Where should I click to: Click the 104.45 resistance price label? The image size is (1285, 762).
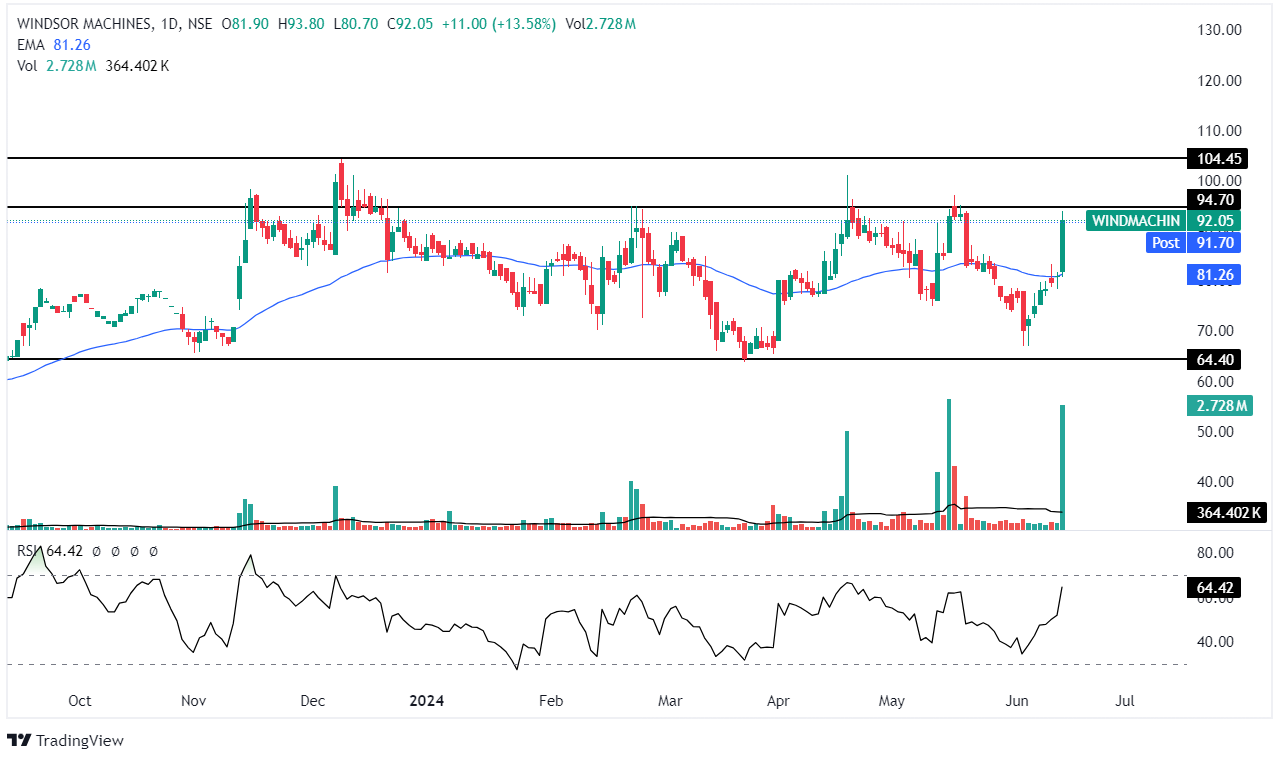click(1213, 158)
